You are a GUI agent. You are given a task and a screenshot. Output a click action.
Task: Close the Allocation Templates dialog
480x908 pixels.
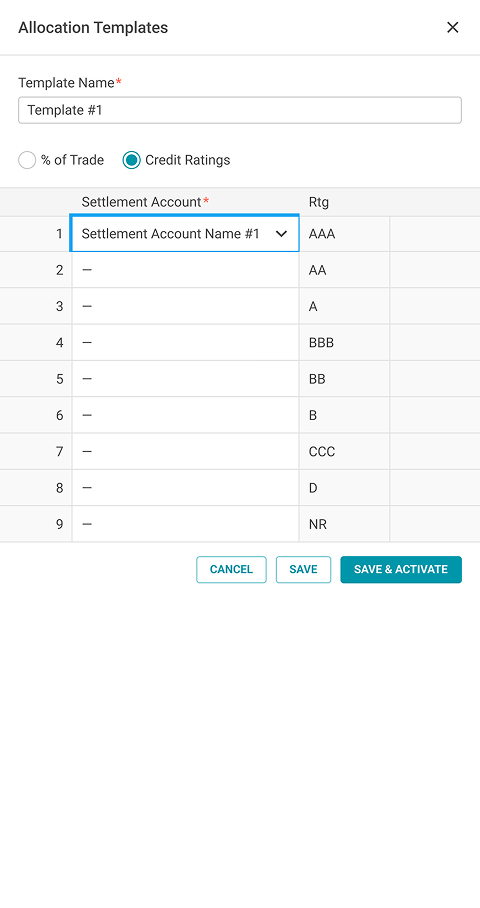coord(452,27)
